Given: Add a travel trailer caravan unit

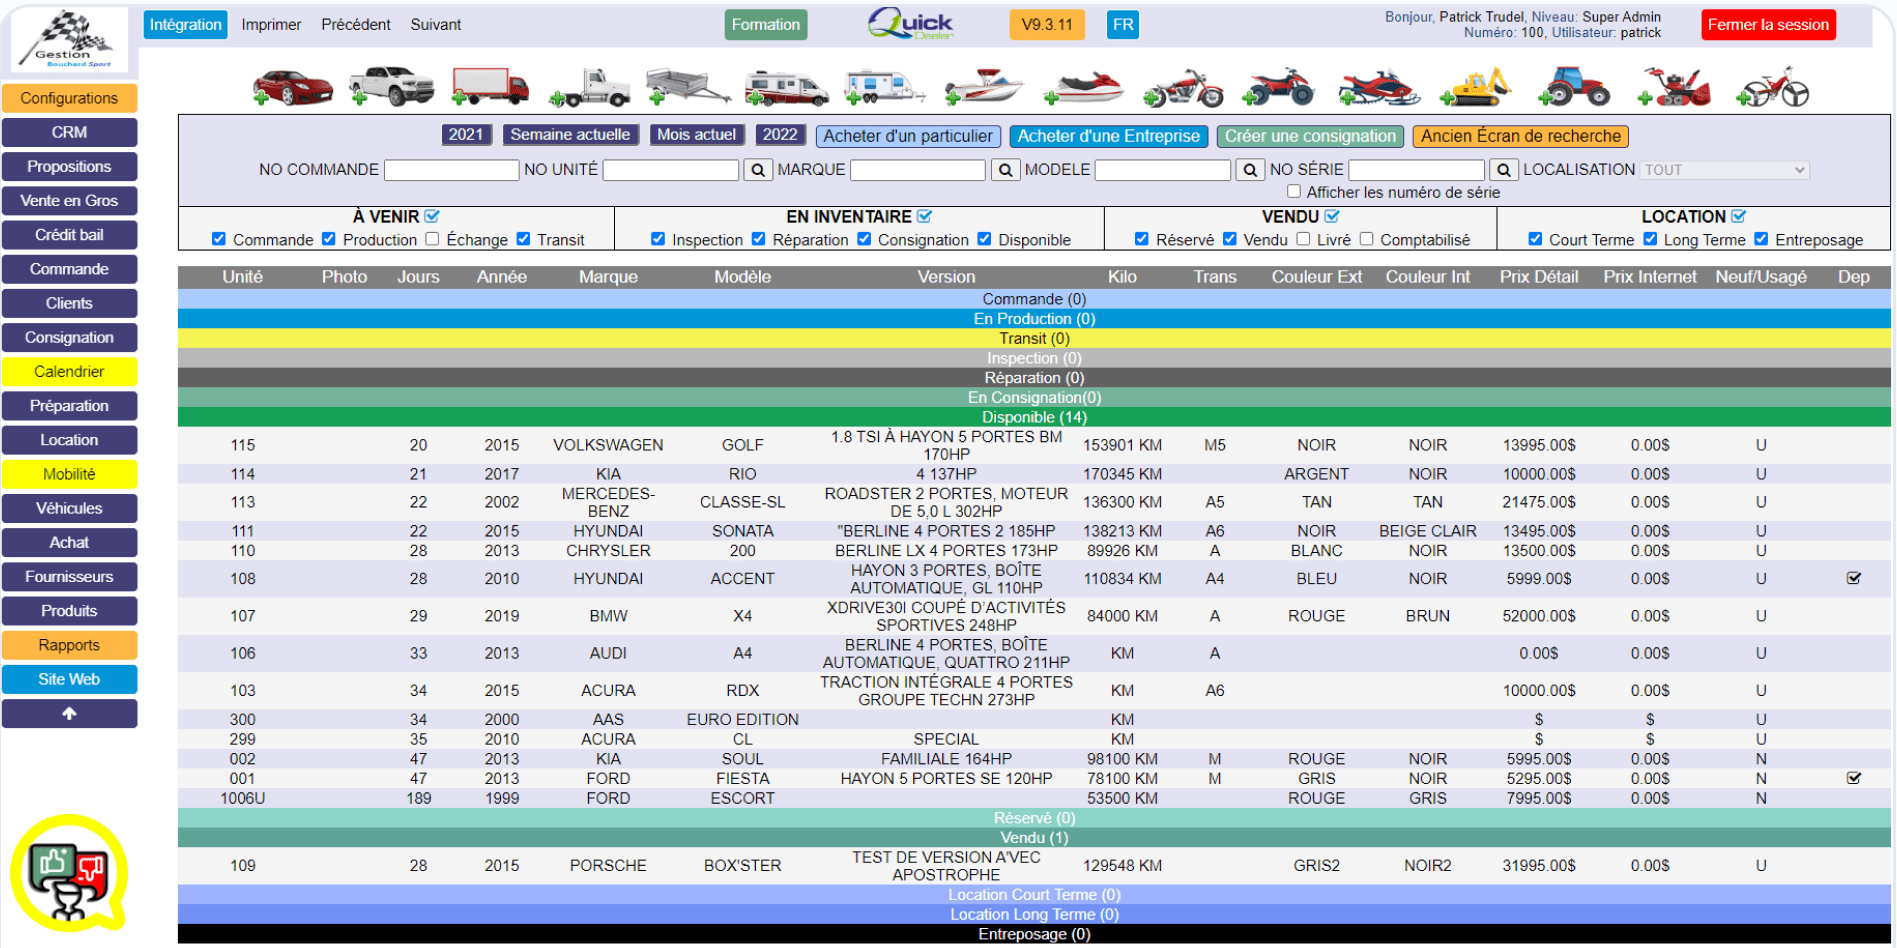Looking at the screenshot, I should click(884, 87).
